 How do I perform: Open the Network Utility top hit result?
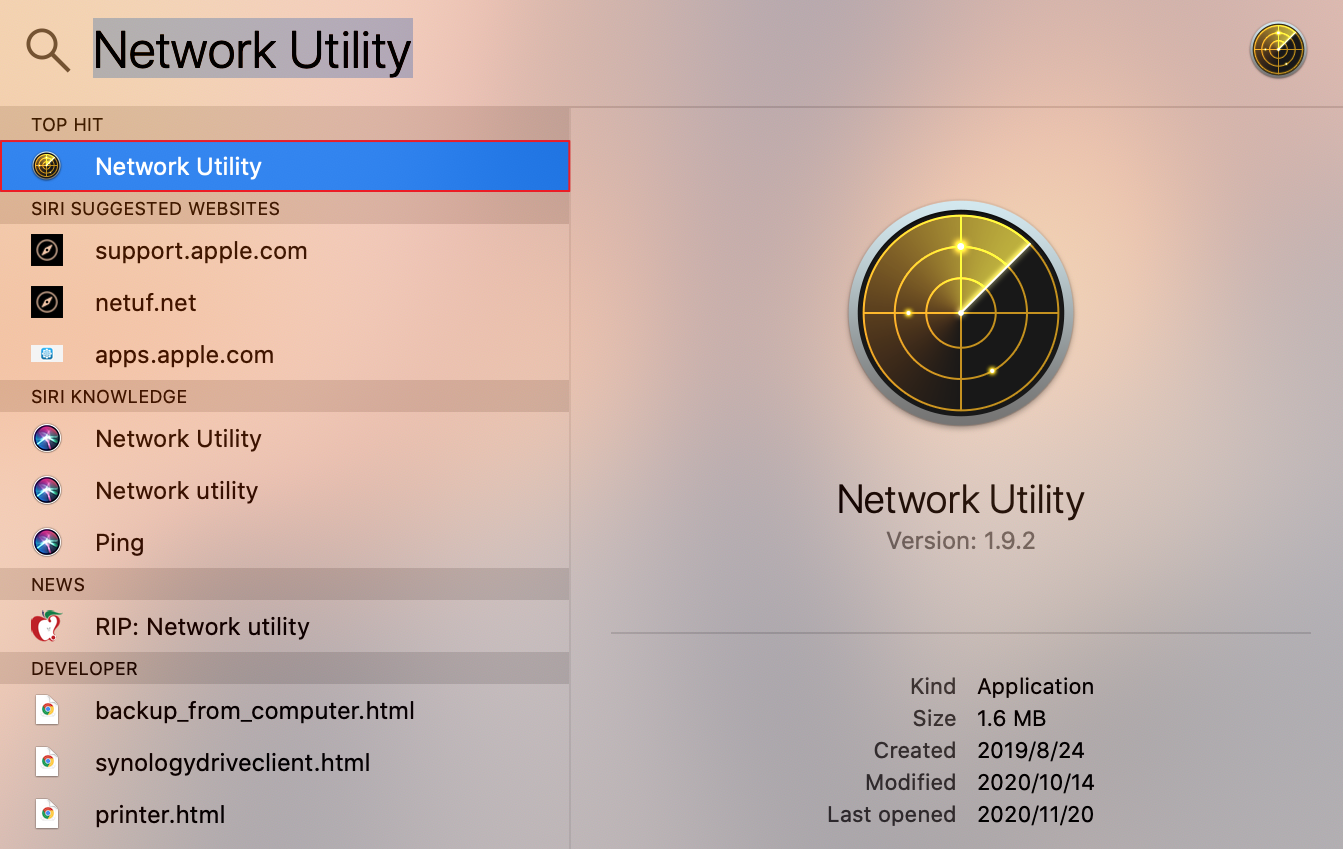[285, 166]
